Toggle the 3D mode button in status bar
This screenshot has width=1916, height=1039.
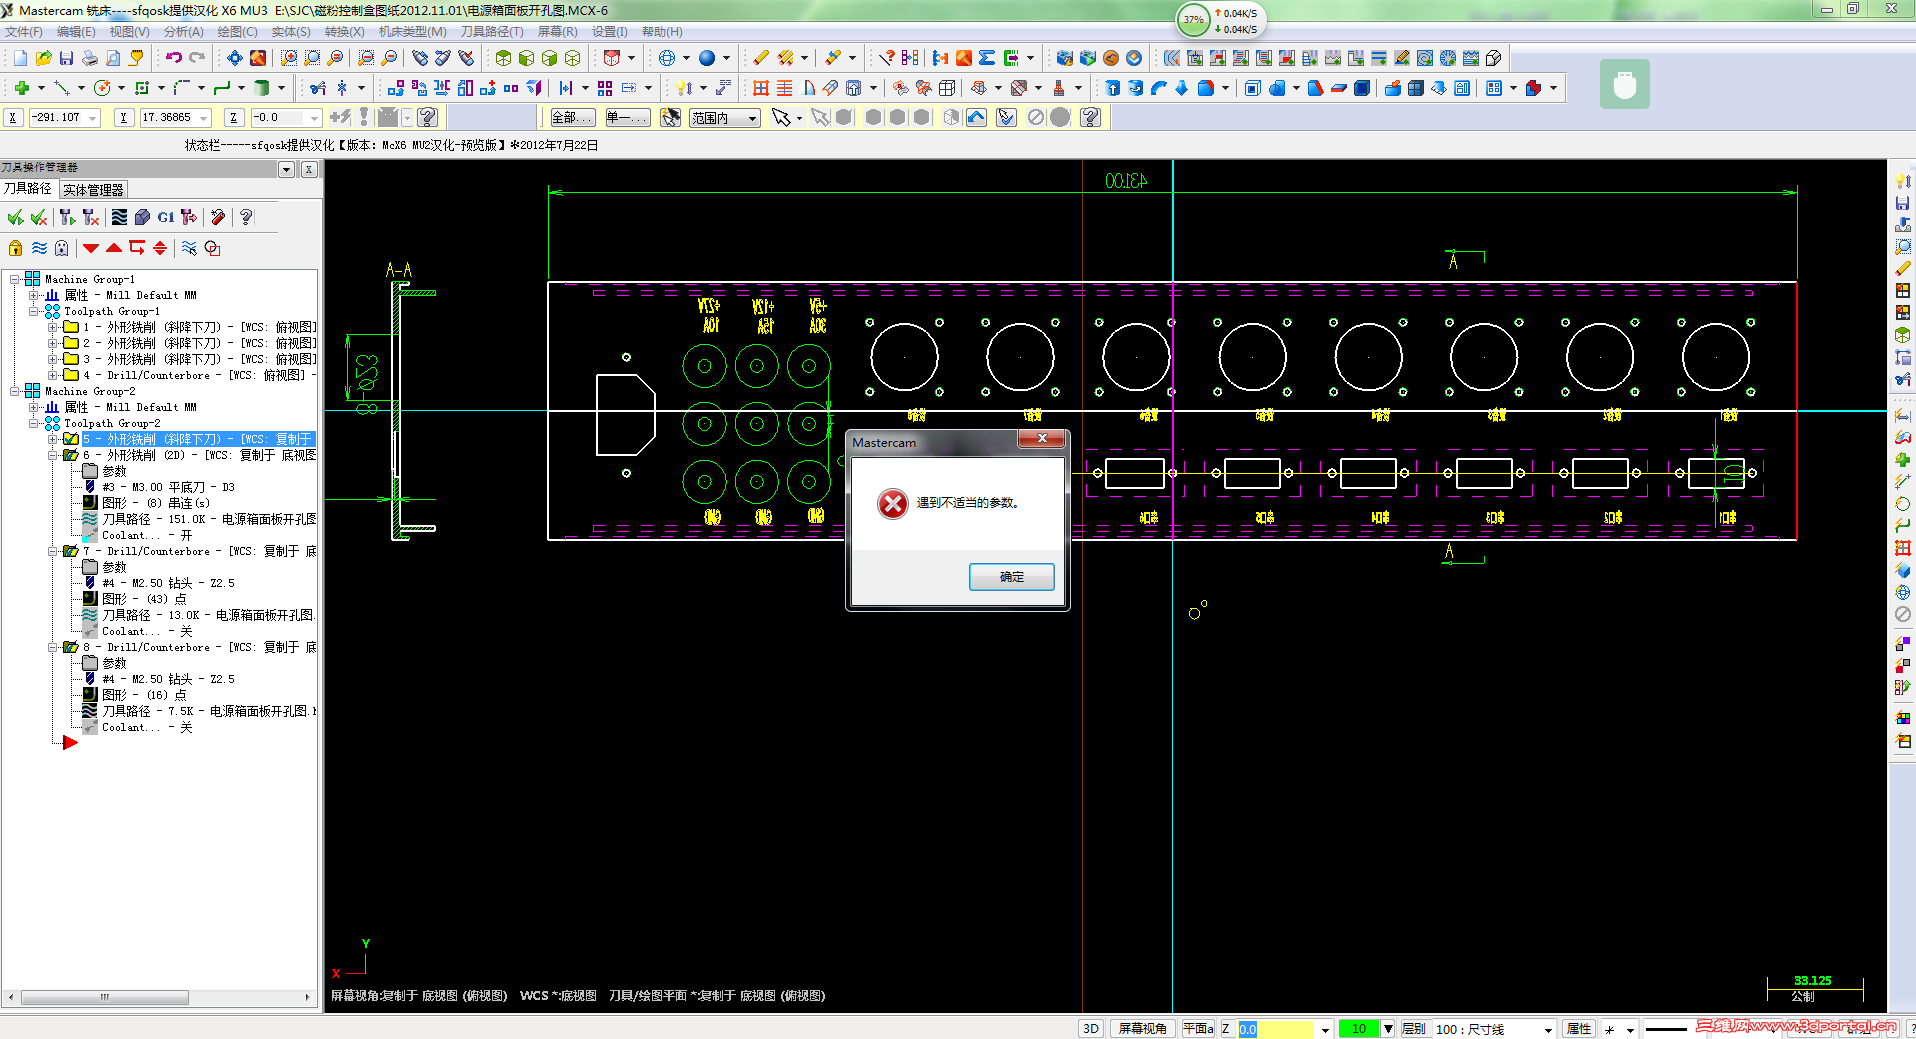click(x=1090, y=1028)
